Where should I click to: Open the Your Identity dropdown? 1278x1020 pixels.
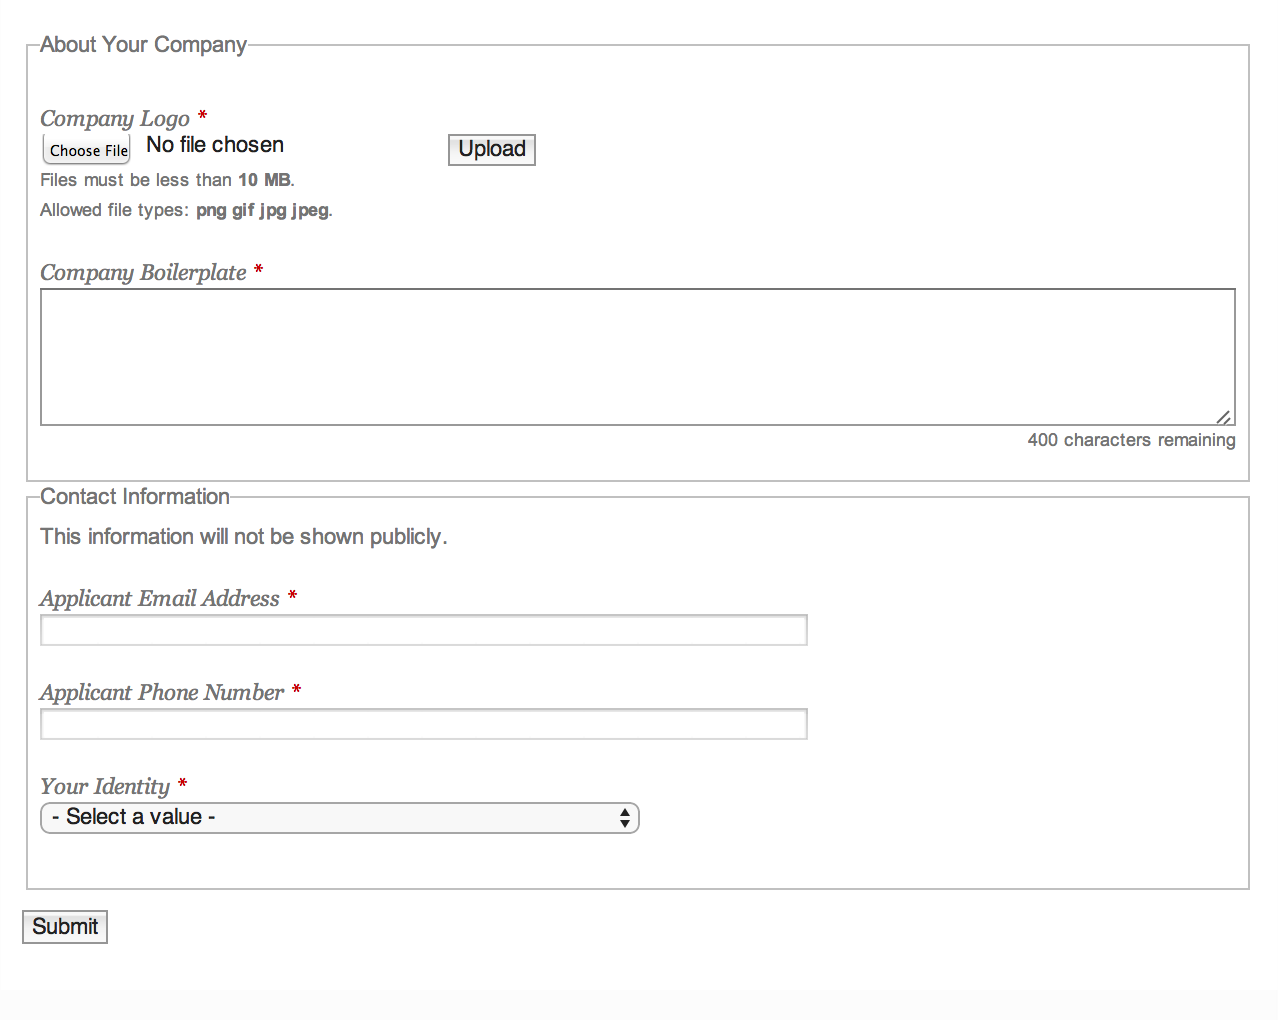(340, 818)
